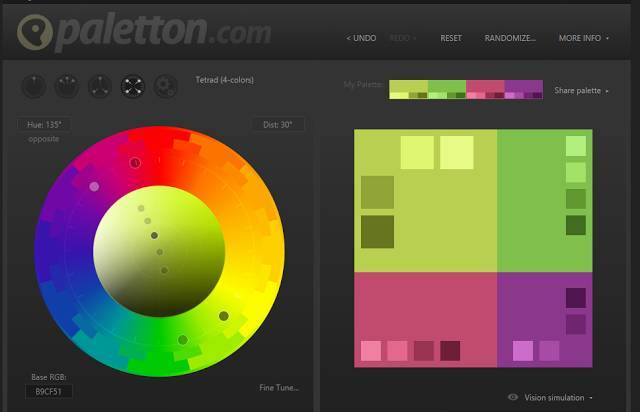Click the light violet hue handle on wheel
The height and width of the screenshot is (412, 640).
tap(94, 187)
